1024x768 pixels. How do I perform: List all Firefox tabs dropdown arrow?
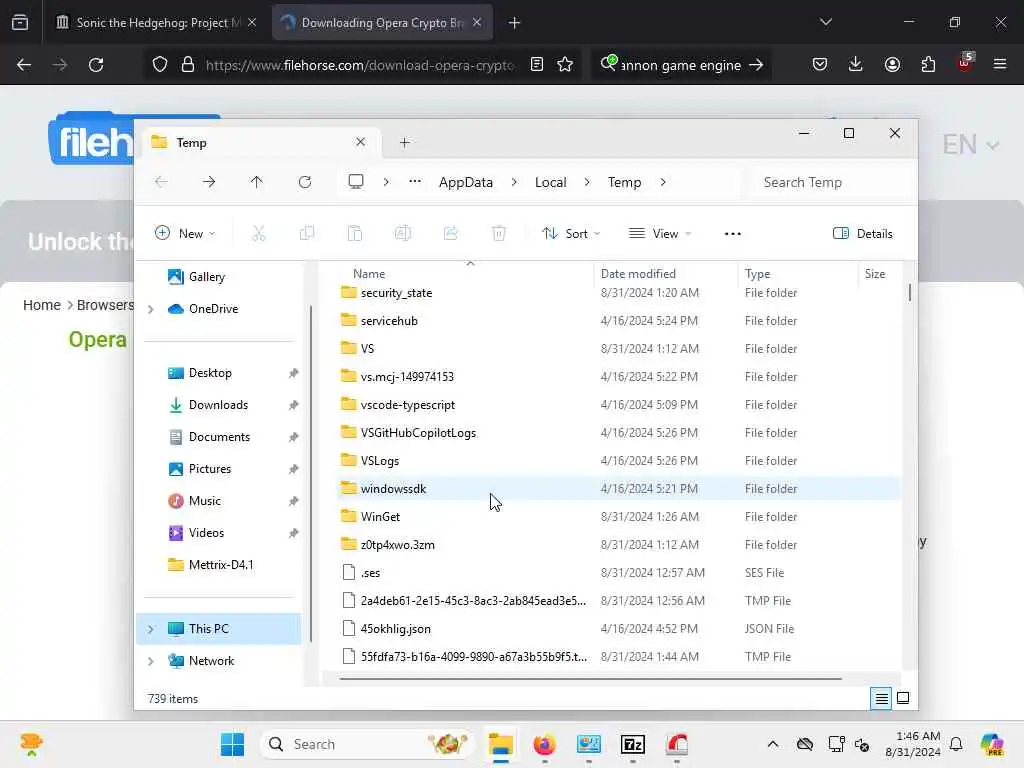point(825,22)
